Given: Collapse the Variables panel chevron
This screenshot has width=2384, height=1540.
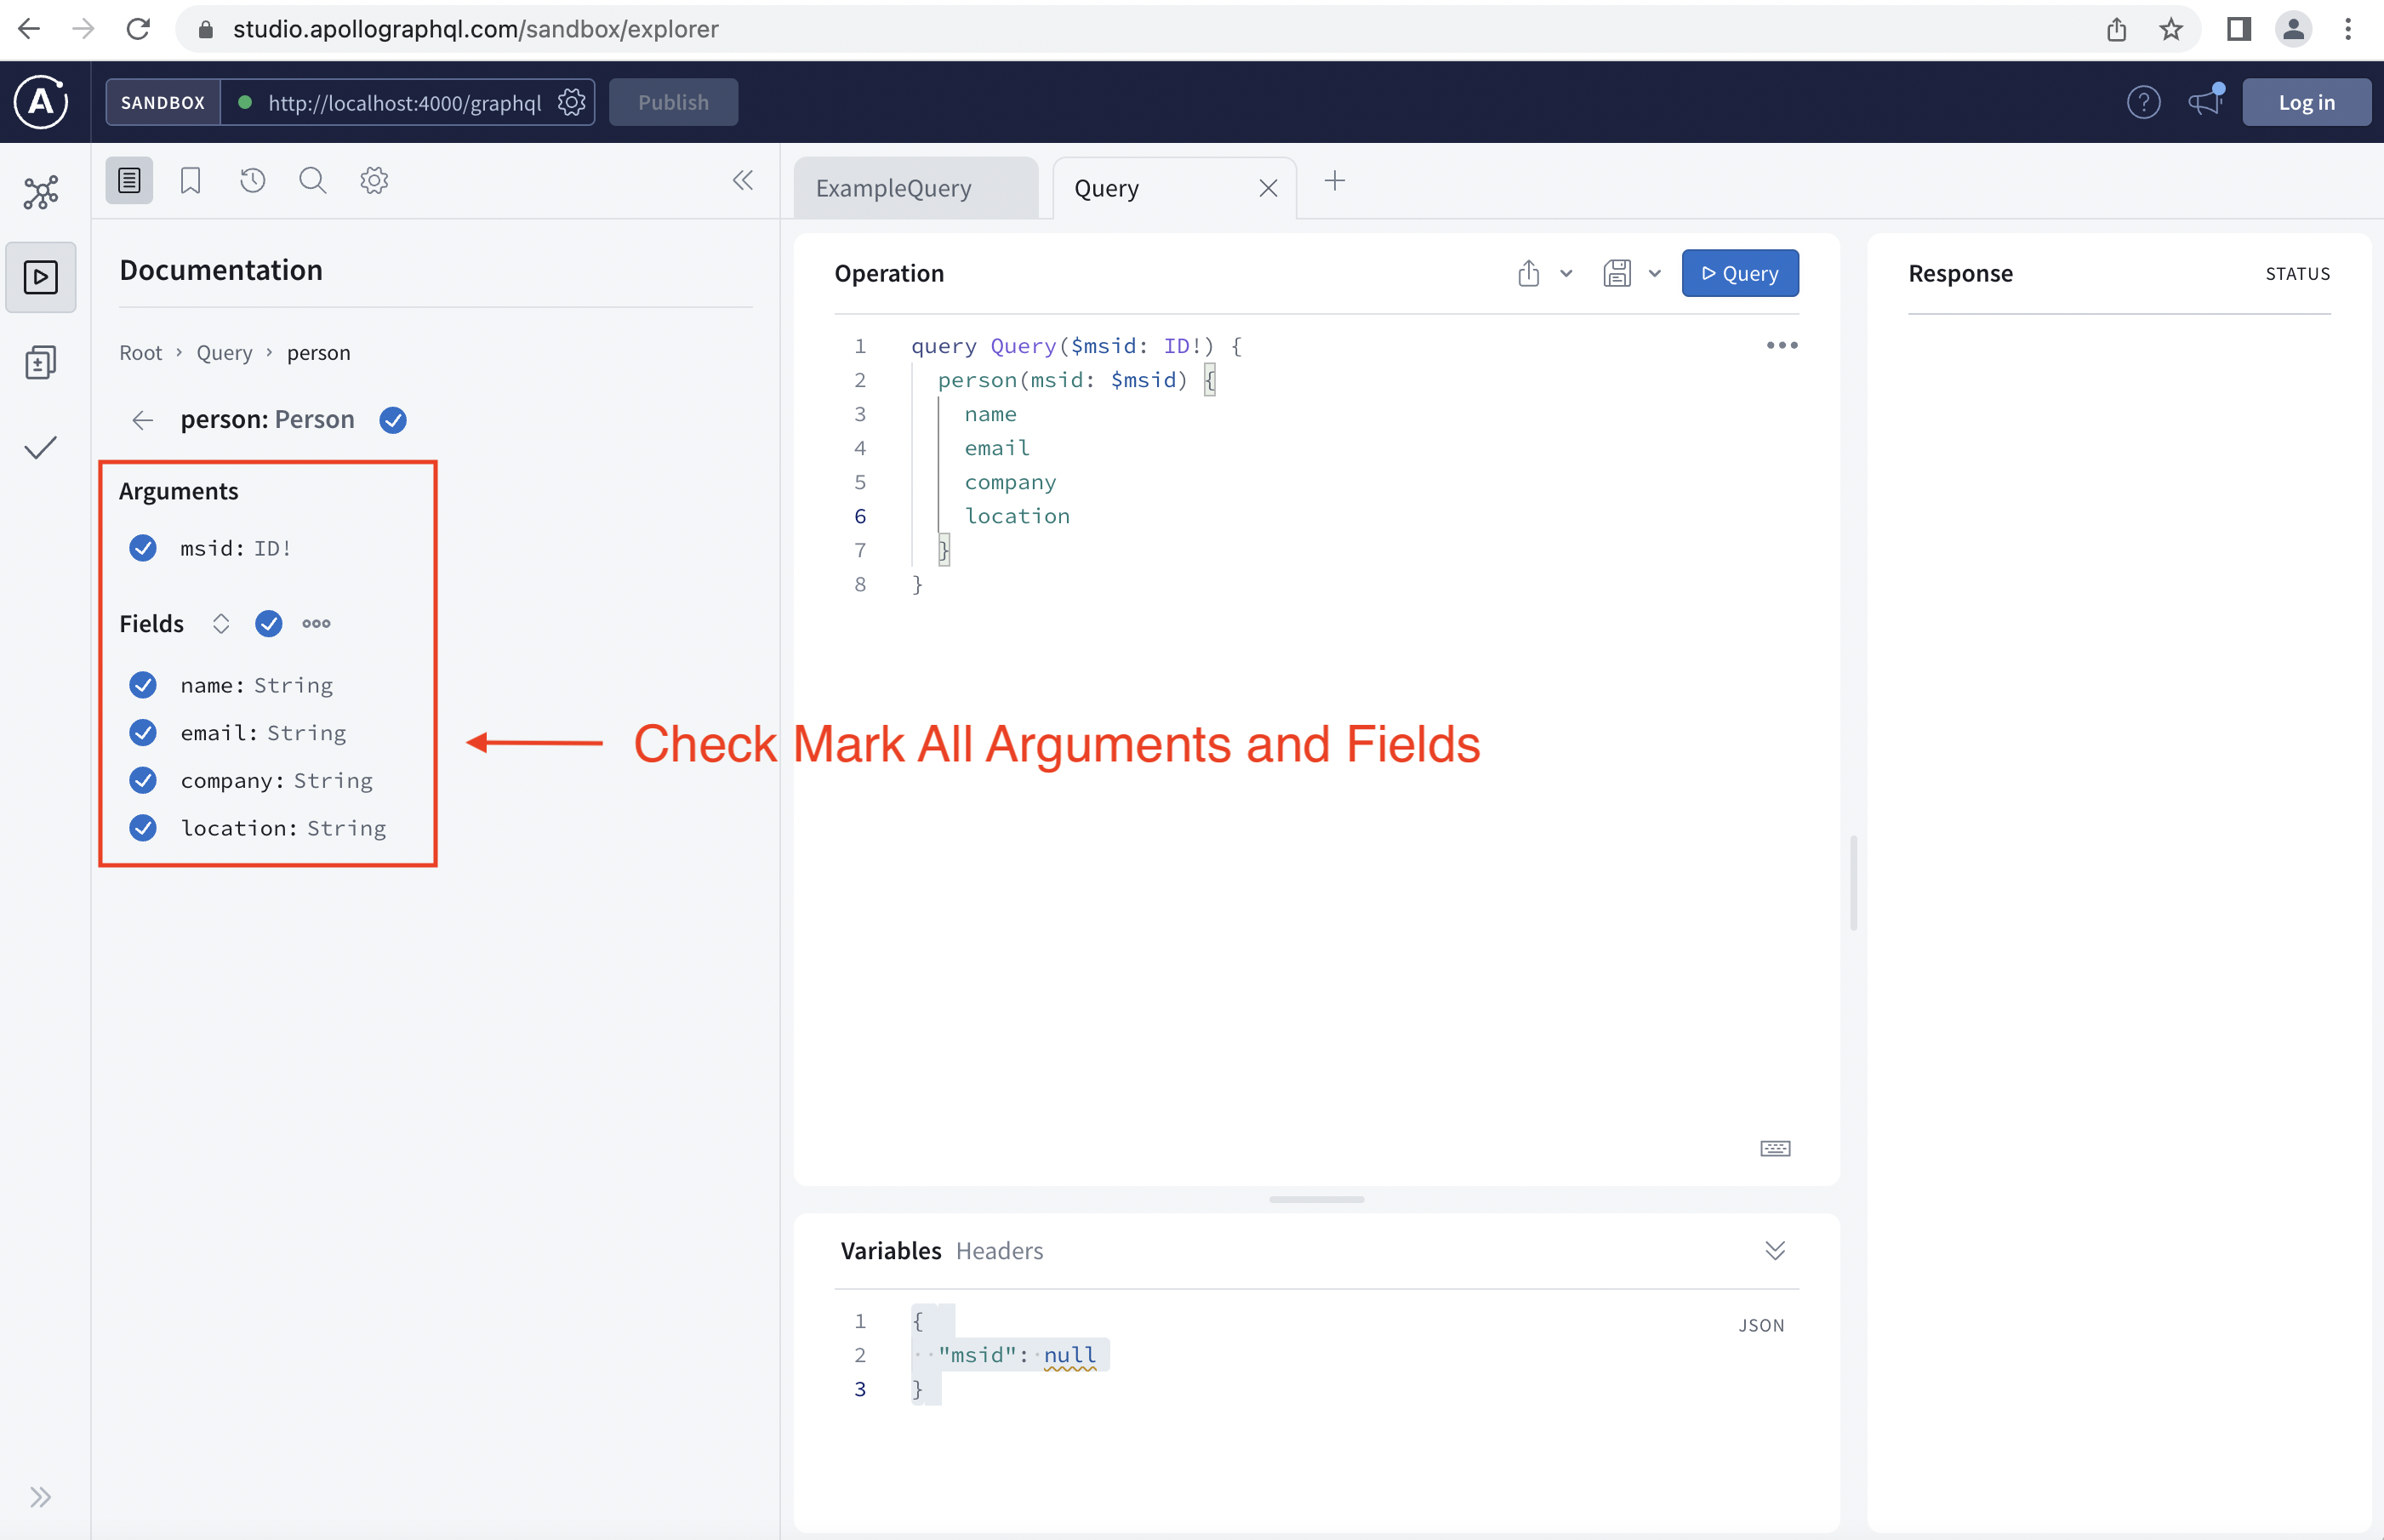Looking at the screenshot, I should pyautogui.click(x=1775, y=1251).
